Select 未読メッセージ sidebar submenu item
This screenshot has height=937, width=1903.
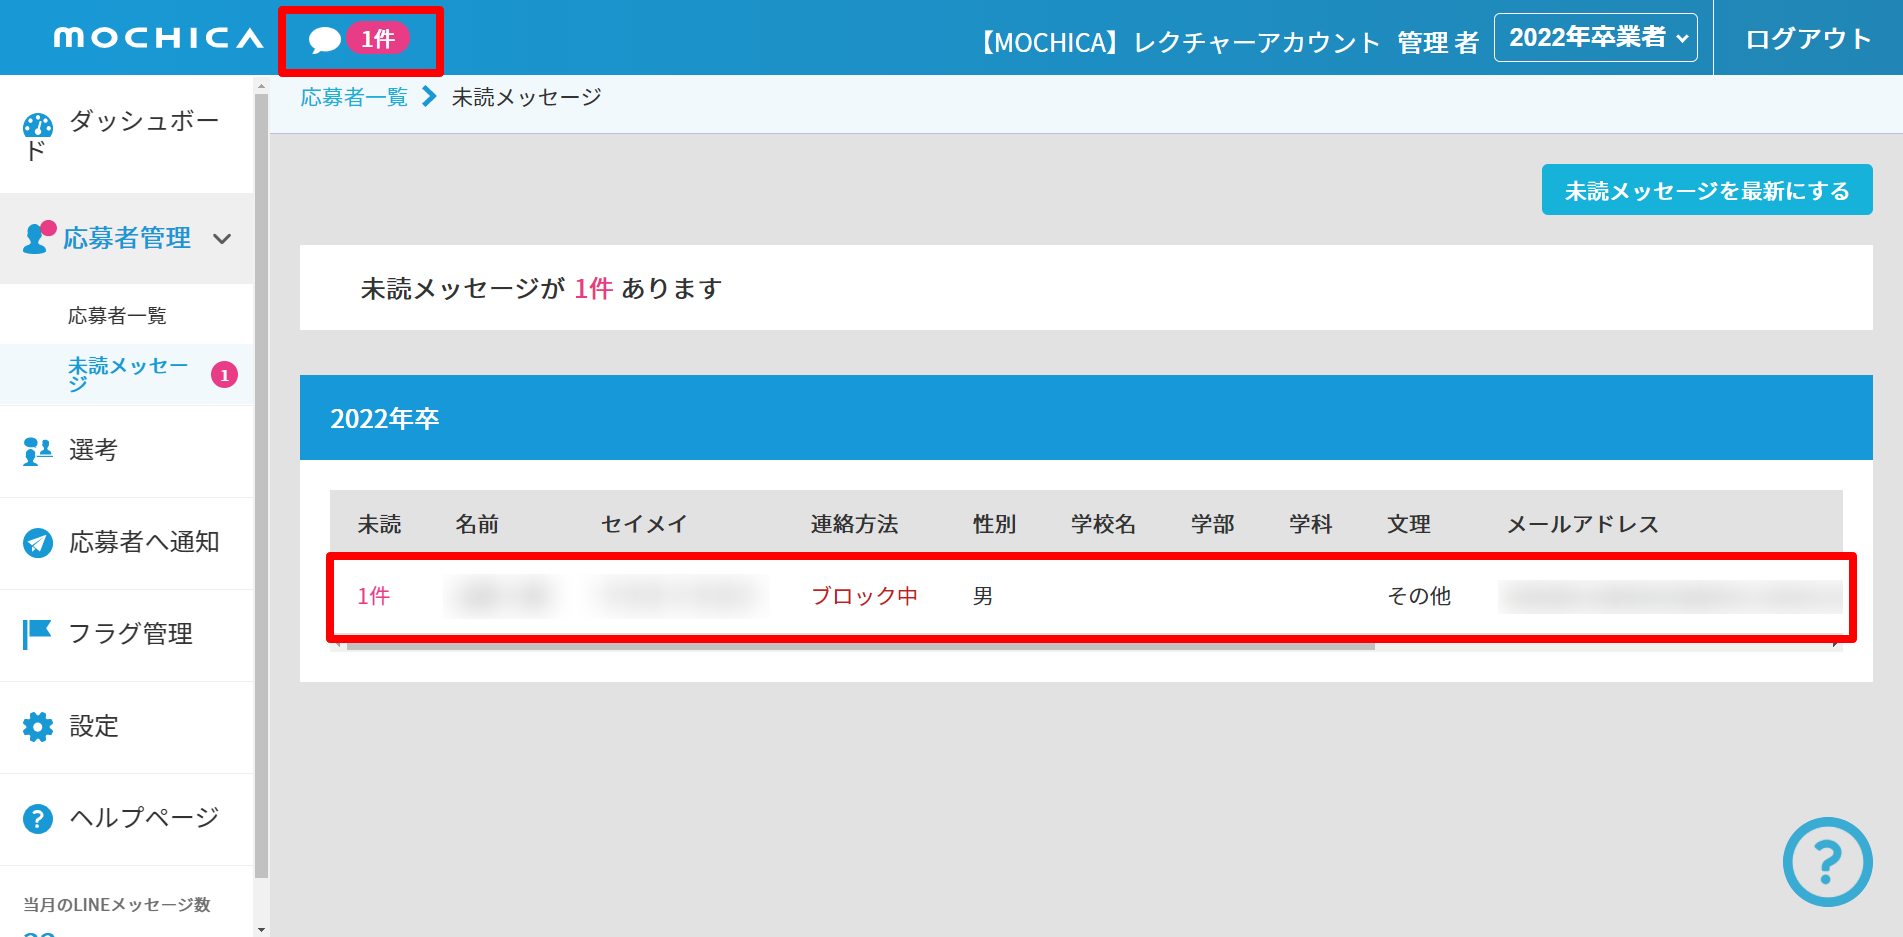[127, 374]
